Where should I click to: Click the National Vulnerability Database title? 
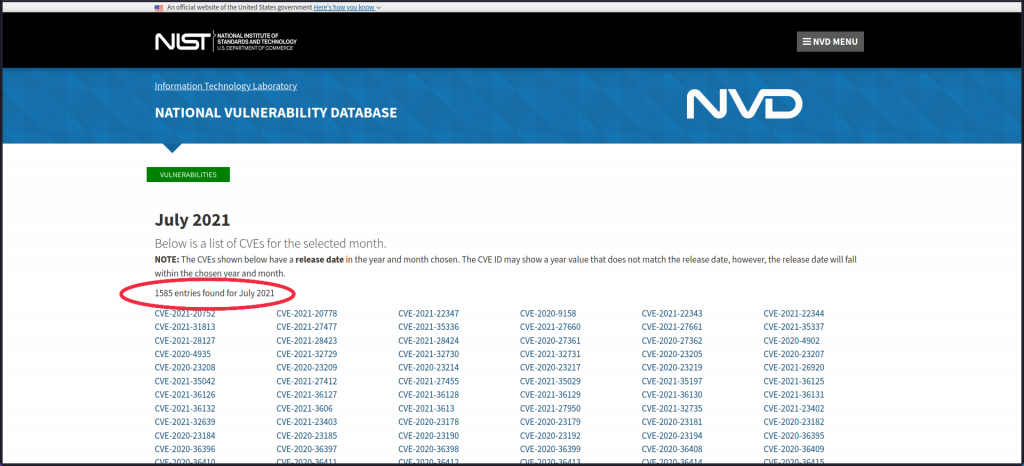275,113
